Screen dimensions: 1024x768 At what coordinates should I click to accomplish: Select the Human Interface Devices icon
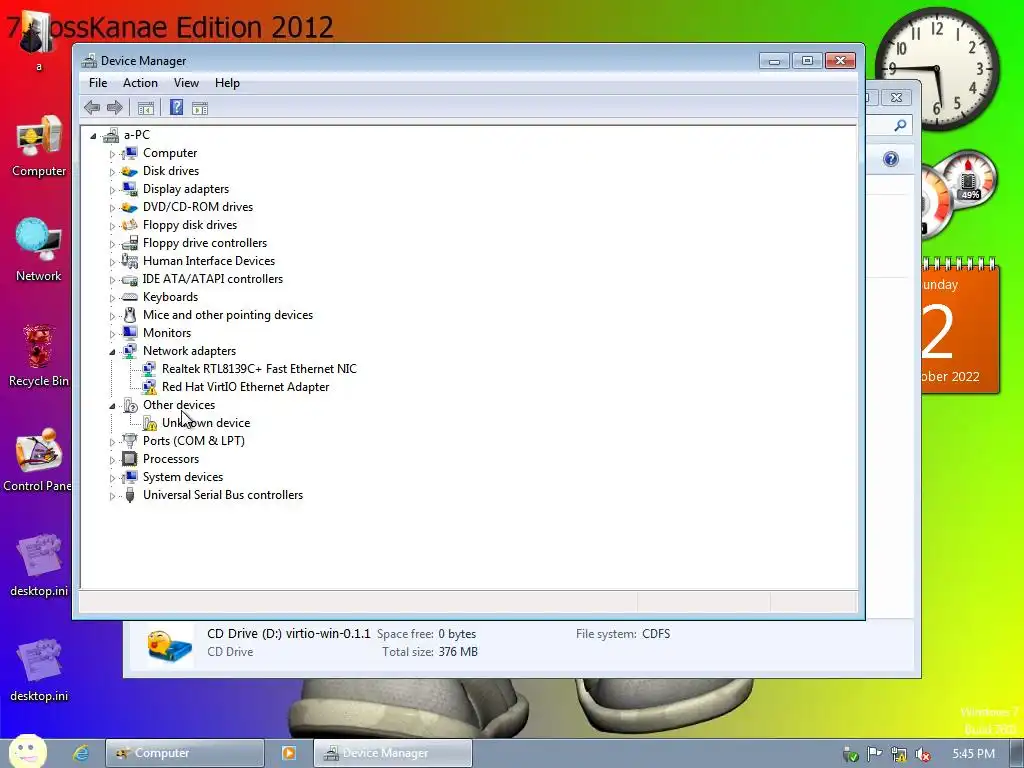(x=130, y=261)
